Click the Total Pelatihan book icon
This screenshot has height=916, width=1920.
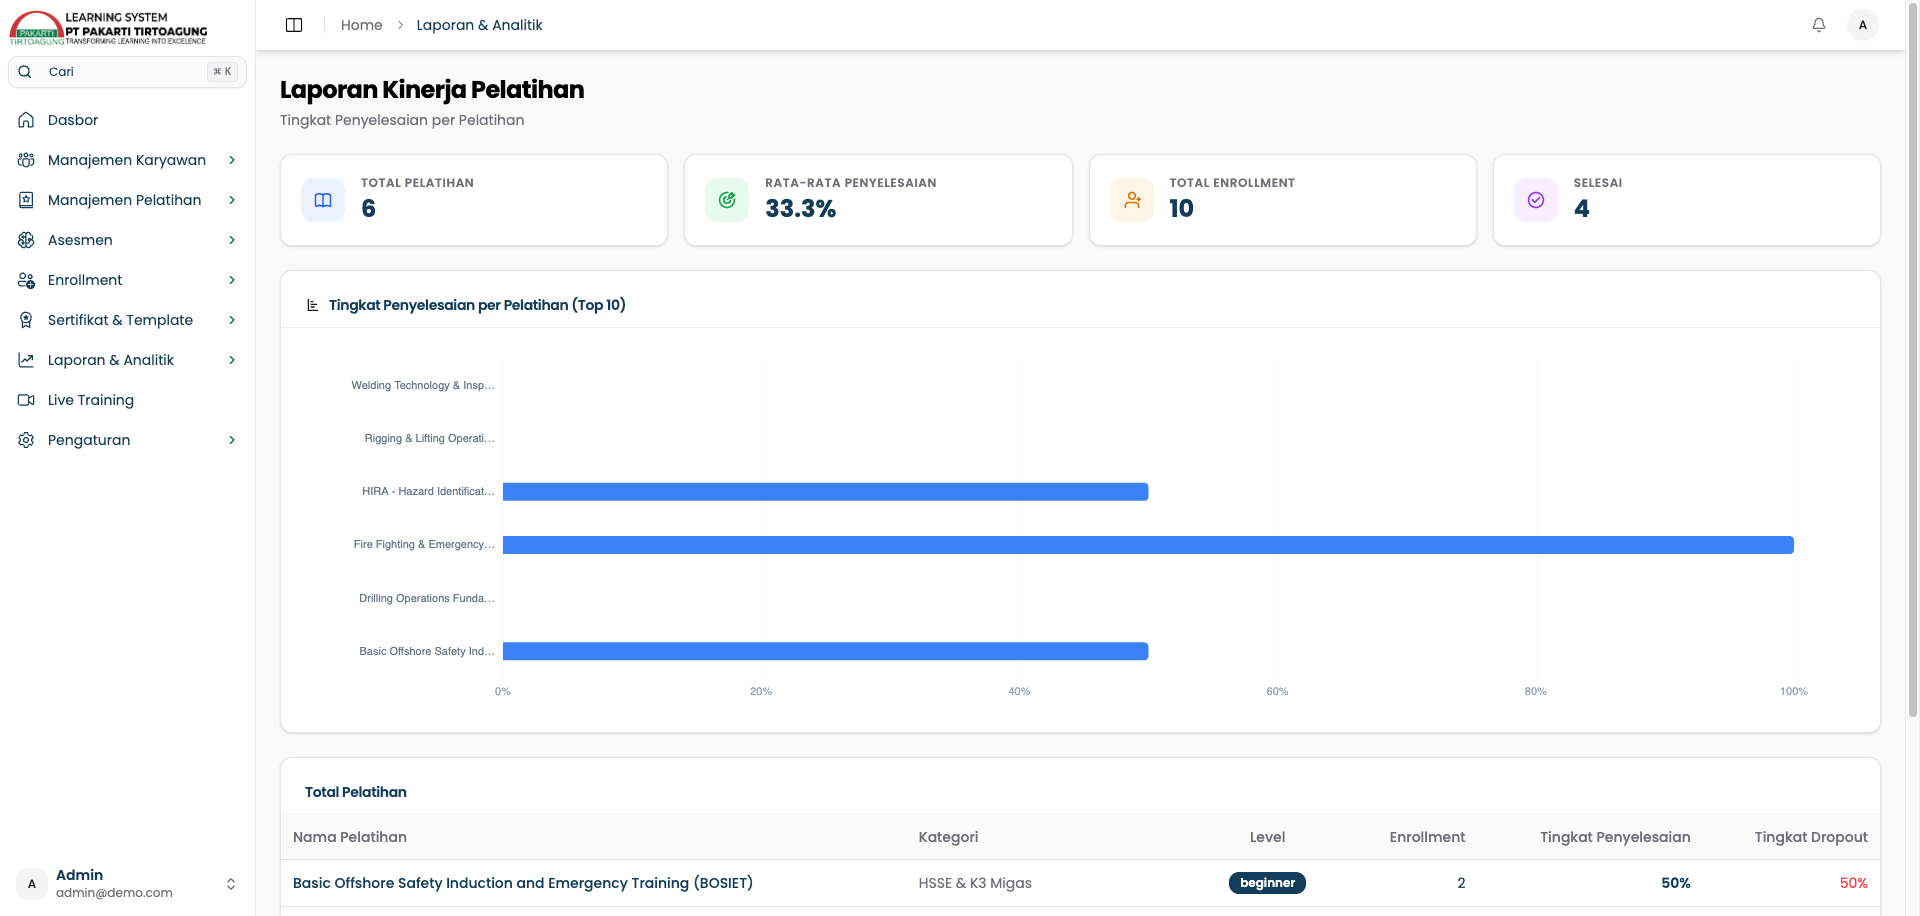tap(323, 200)
